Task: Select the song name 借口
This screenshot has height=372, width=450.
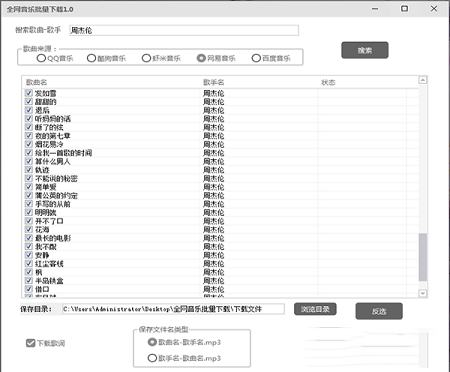Action: point(42,289)
